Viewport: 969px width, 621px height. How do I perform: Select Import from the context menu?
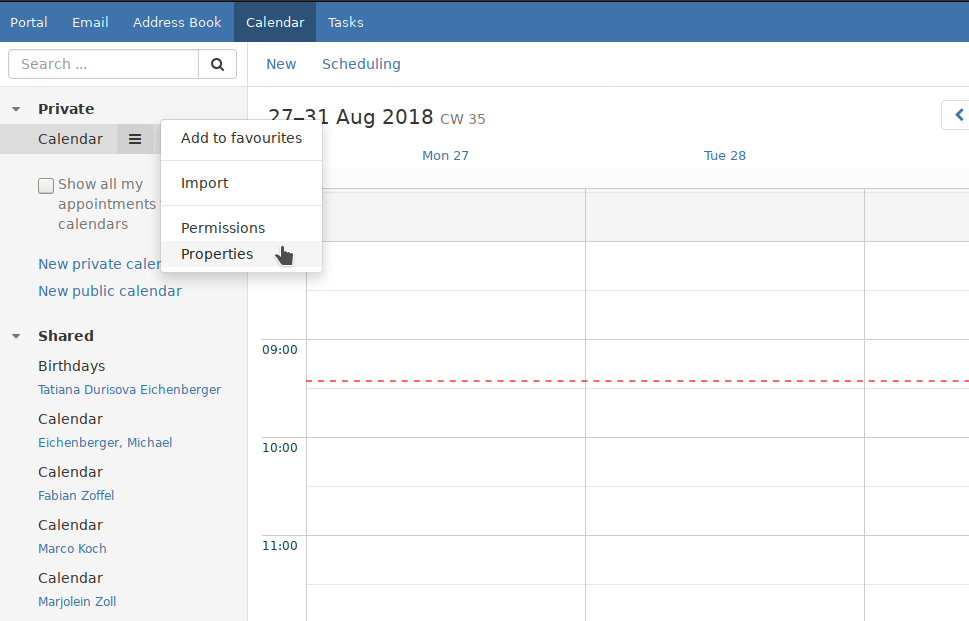click(x=205, y=183)
